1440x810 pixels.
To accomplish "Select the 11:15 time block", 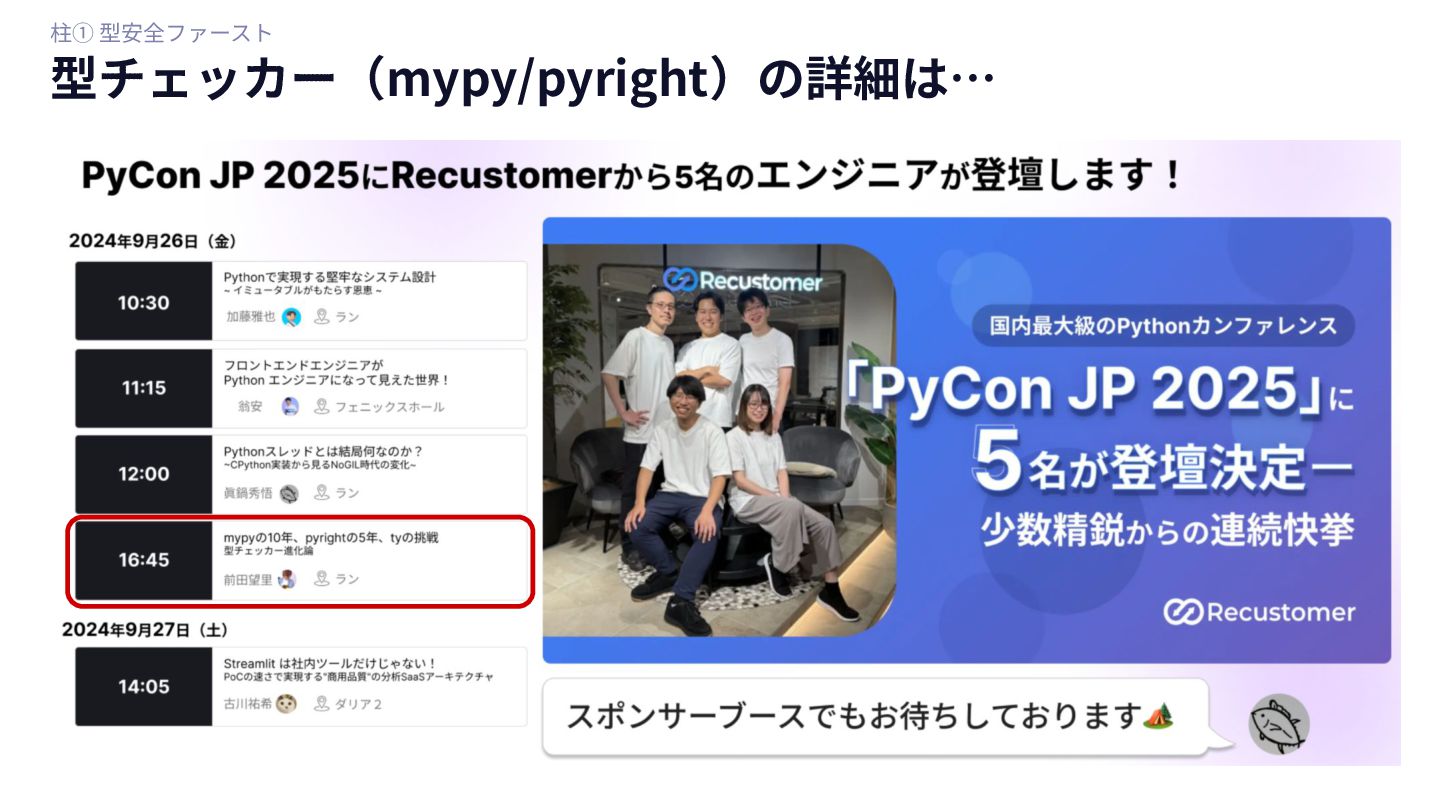I will [x=144, y=388].
